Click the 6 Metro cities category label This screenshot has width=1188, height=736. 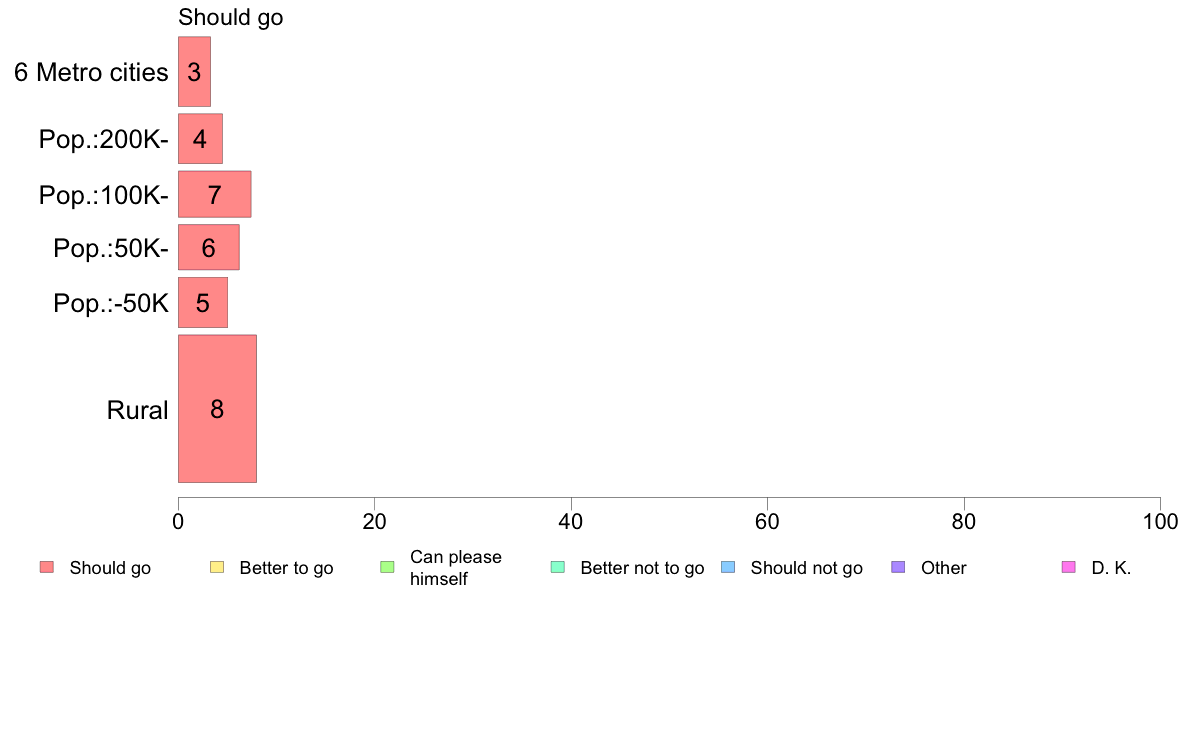pos(91,72)
